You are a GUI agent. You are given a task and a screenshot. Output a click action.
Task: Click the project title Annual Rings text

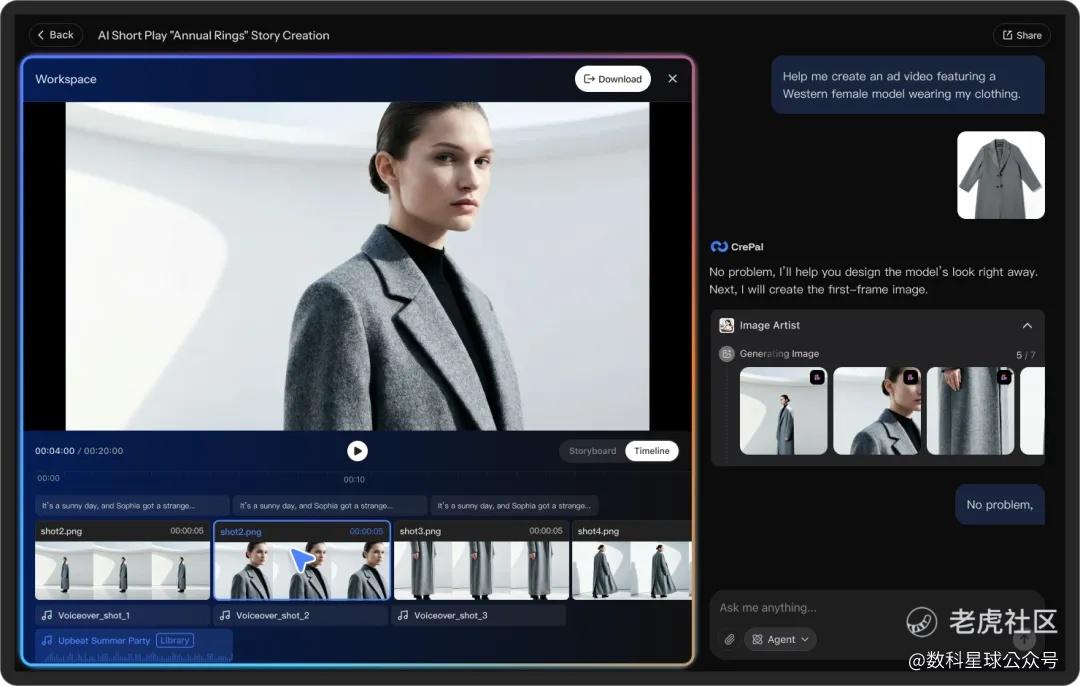[x=214, y=35]
